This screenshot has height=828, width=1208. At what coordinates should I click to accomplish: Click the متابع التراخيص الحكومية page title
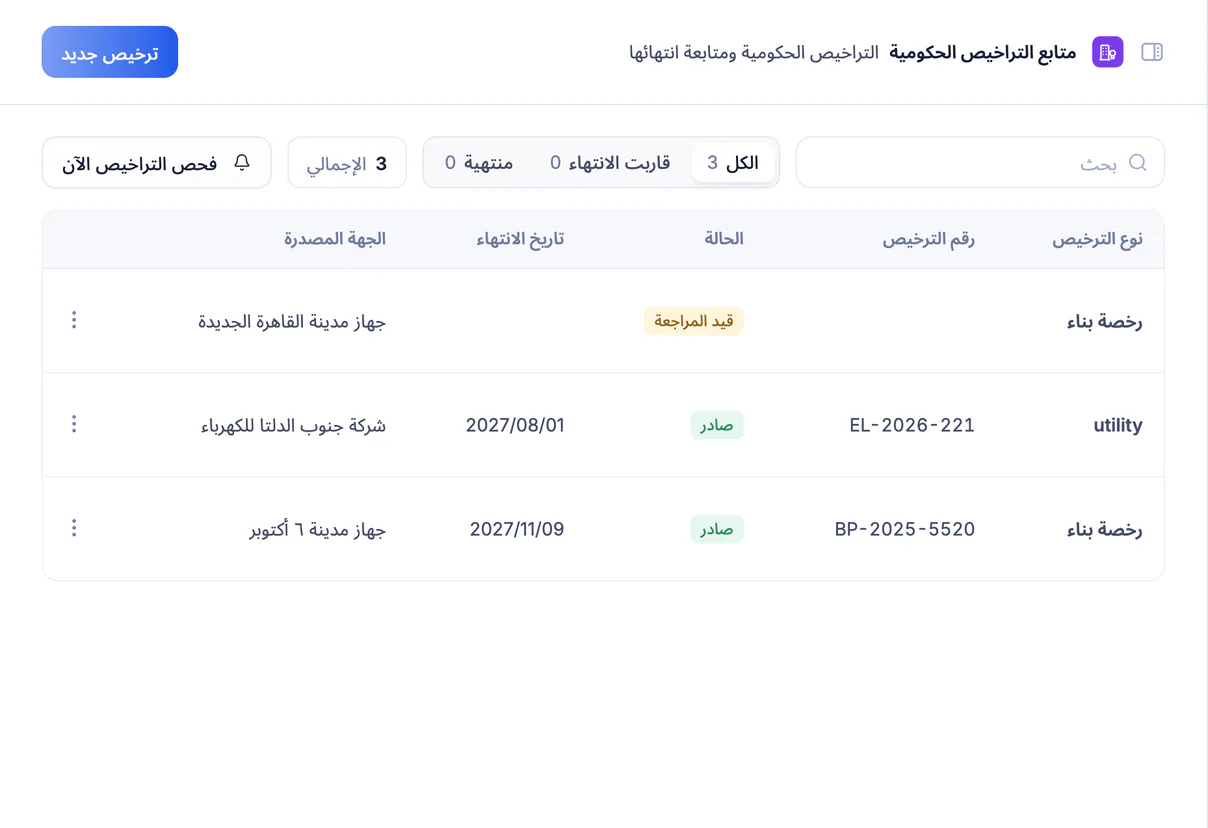tap(983, 52)
